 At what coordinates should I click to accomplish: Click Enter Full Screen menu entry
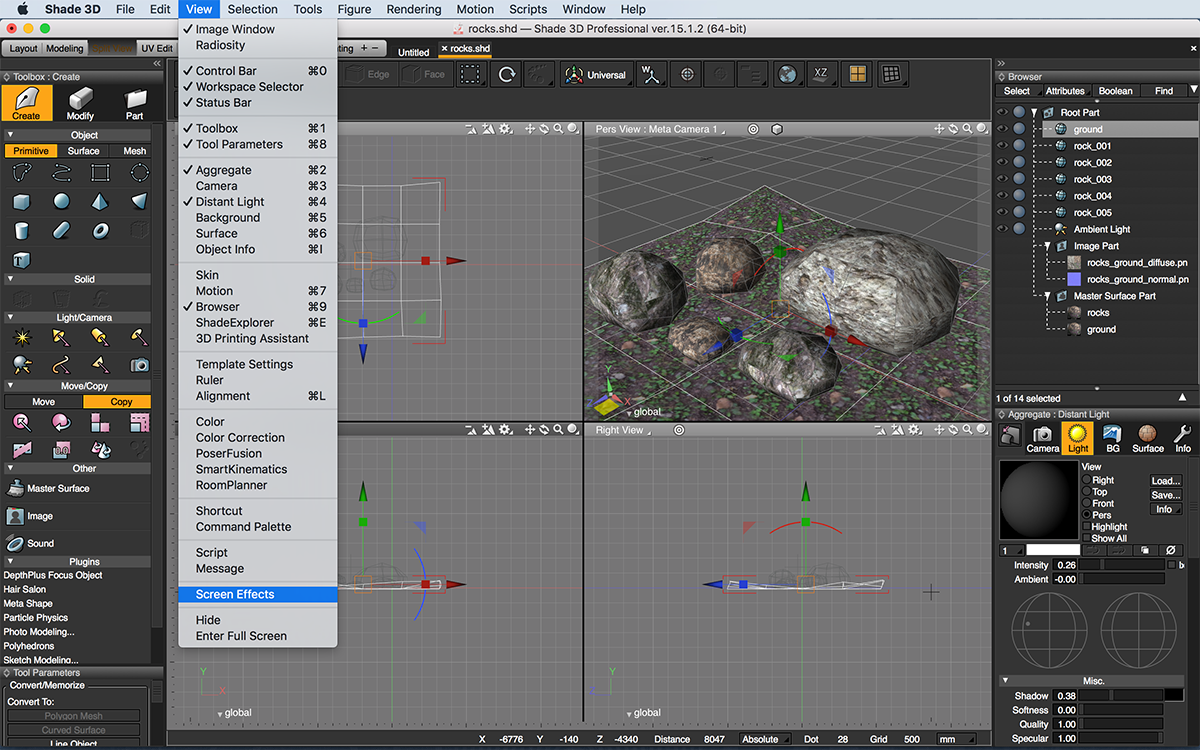coord(258,636)
